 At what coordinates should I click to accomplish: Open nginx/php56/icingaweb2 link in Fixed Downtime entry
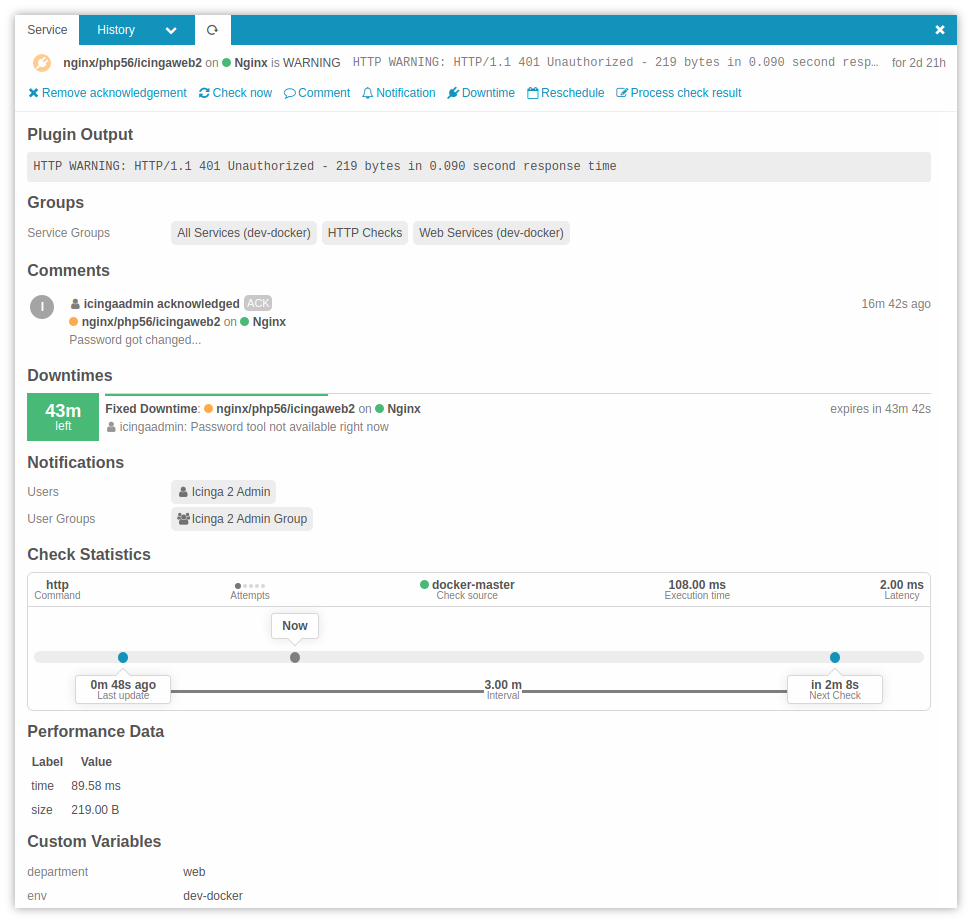pos(286,409)
